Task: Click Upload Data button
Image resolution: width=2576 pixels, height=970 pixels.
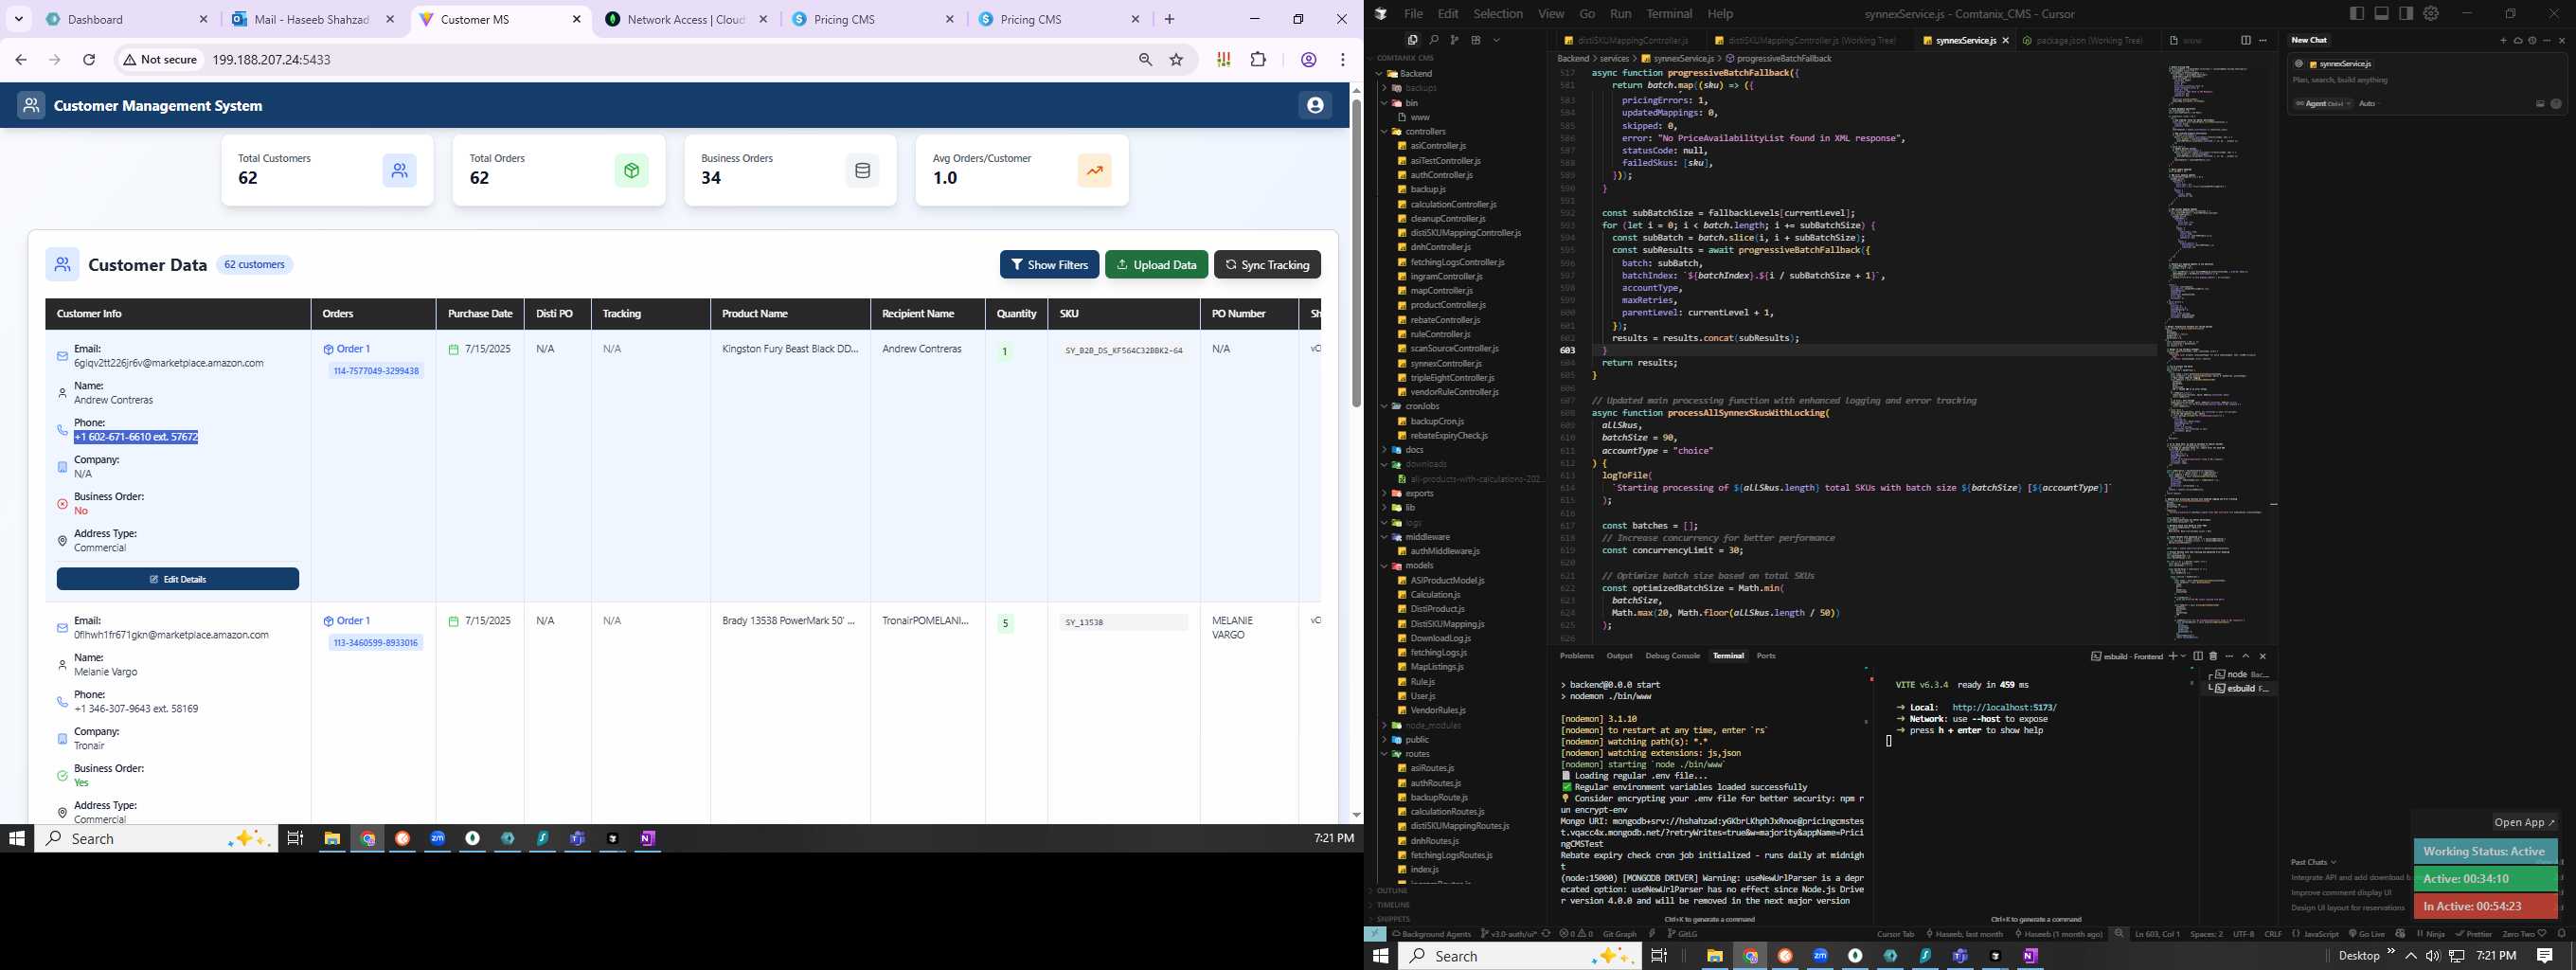Action: (x=1156, y=264)
